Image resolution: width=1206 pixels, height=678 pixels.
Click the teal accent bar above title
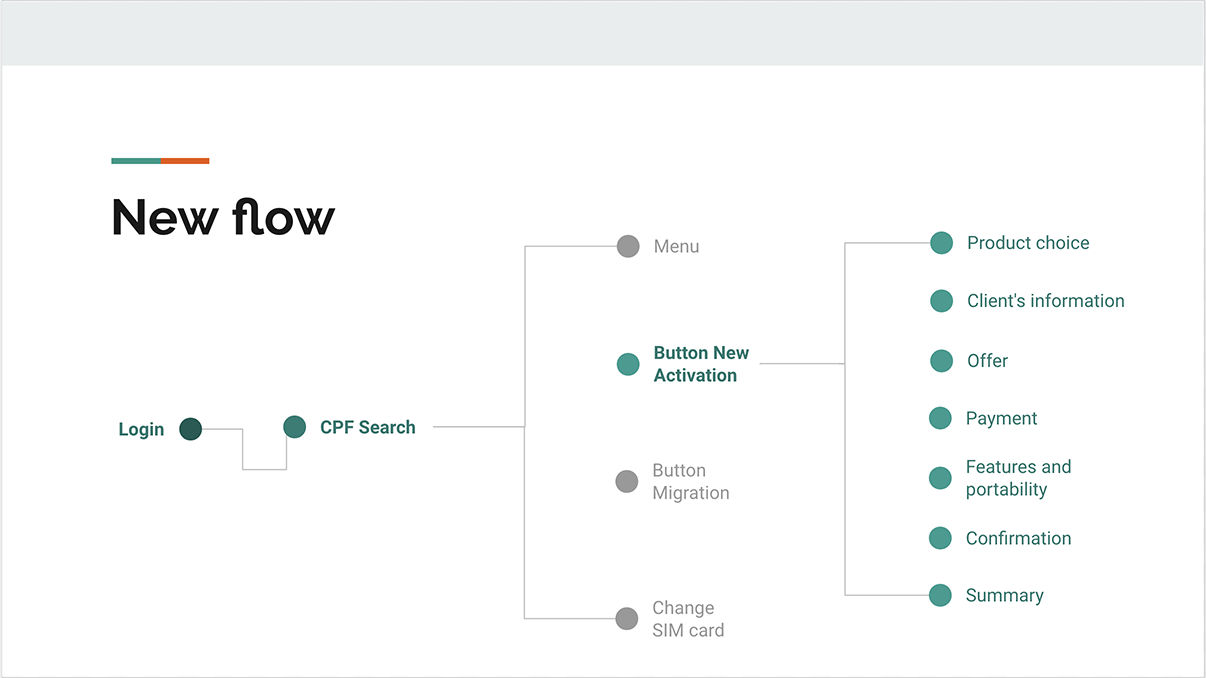click(136, 161)
